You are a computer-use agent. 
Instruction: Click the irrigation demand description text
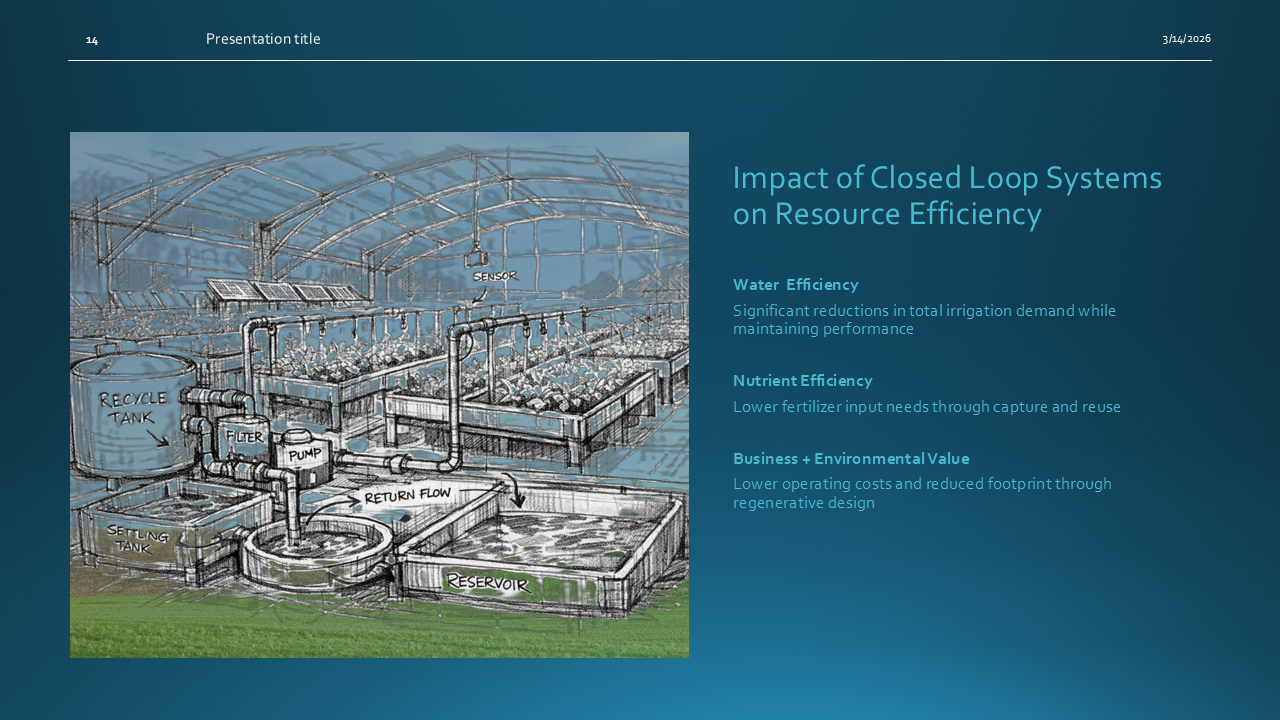coord(923,319)
